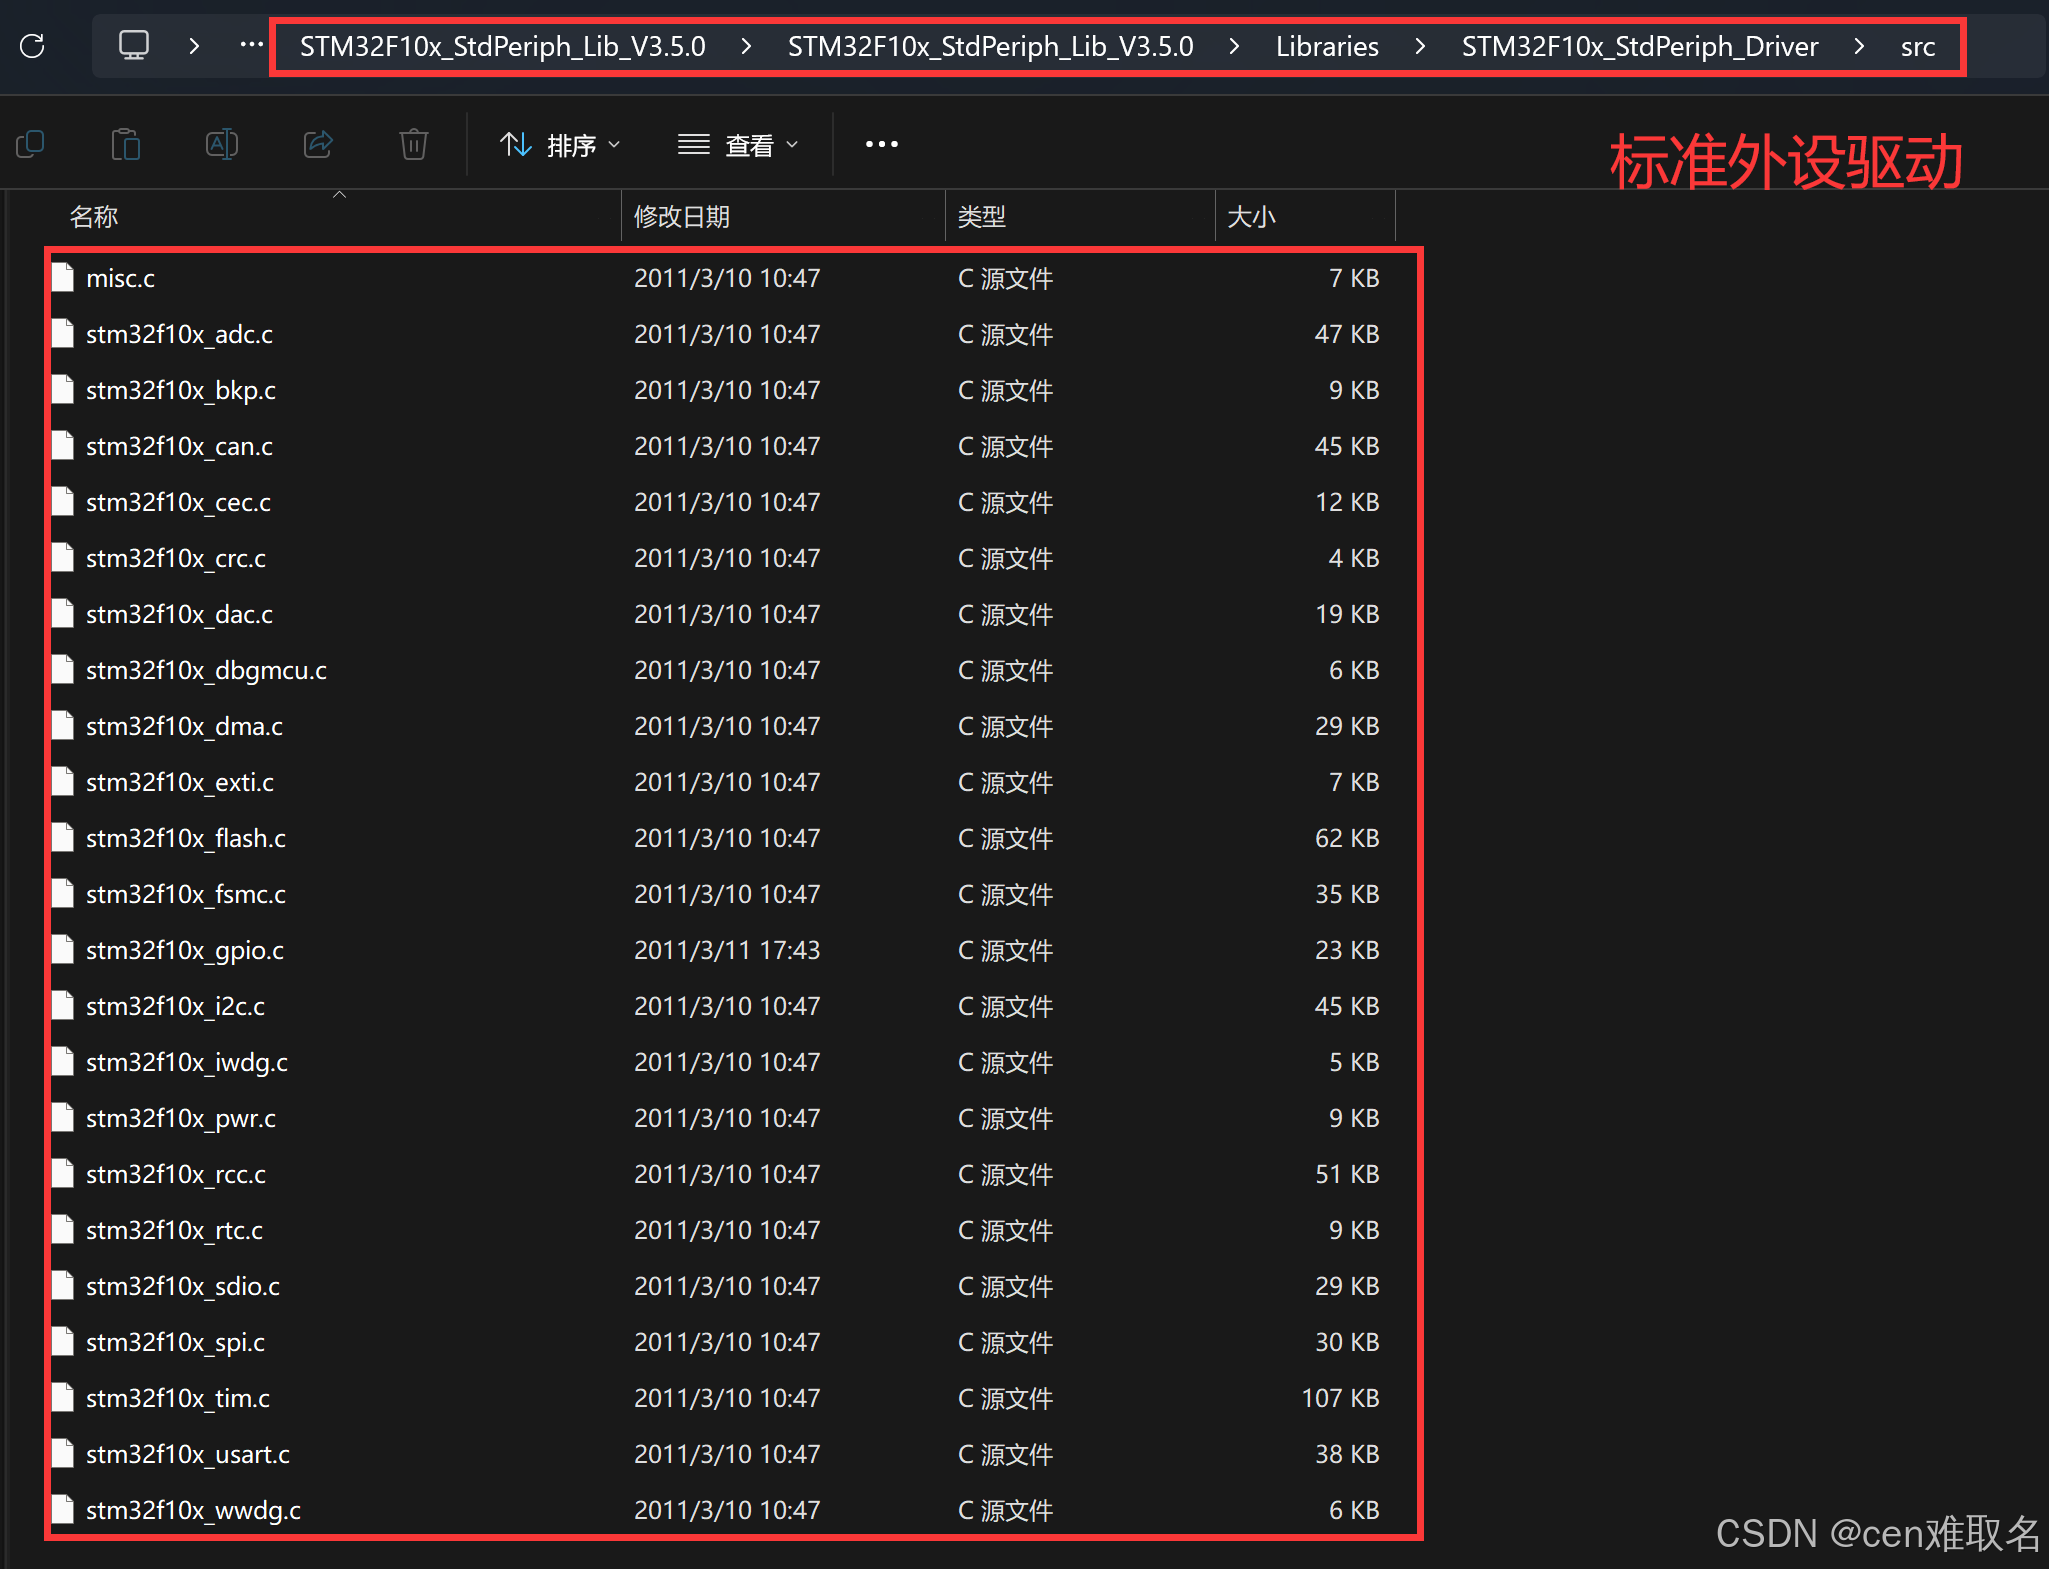Expand the 查看 view dropdown
Screen dimensions: 2049x1569
pos(738,145)
